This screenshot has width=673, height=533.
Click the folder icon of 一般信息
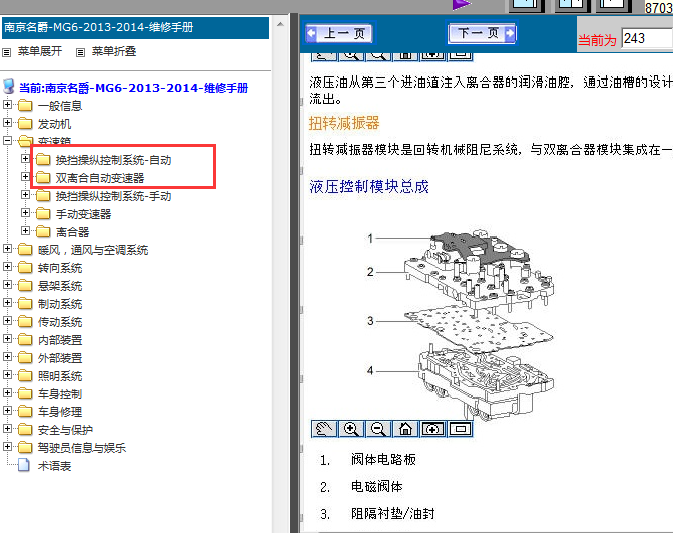(x=25, y=106)
